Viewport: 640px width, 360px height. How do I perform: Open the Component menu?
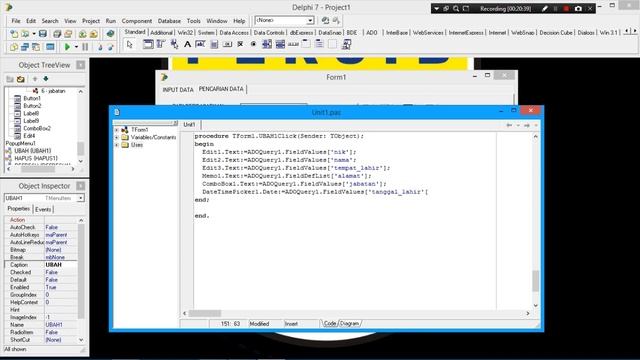[x=137, y=21]
